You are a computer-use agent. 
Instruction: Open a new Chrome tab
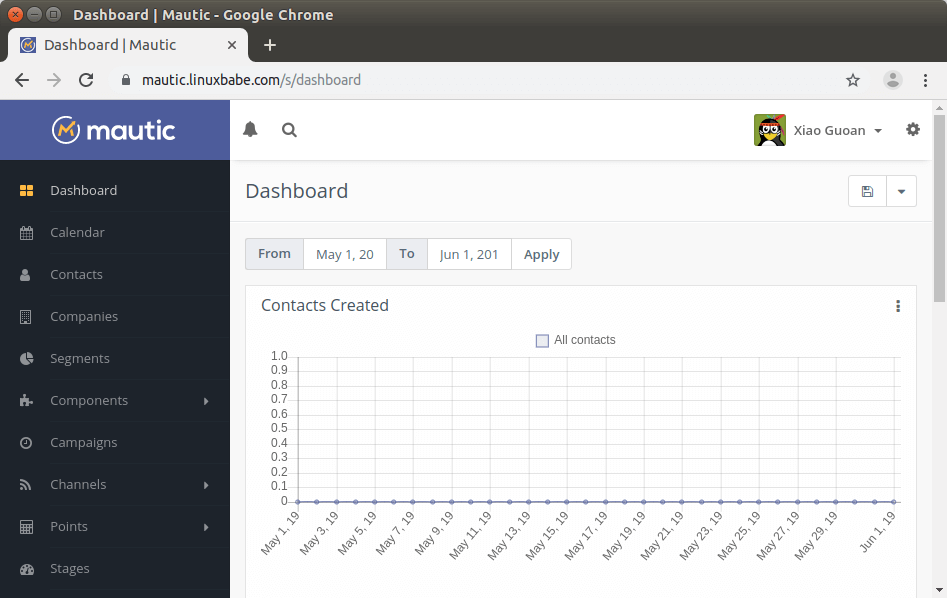pos(269,45)
